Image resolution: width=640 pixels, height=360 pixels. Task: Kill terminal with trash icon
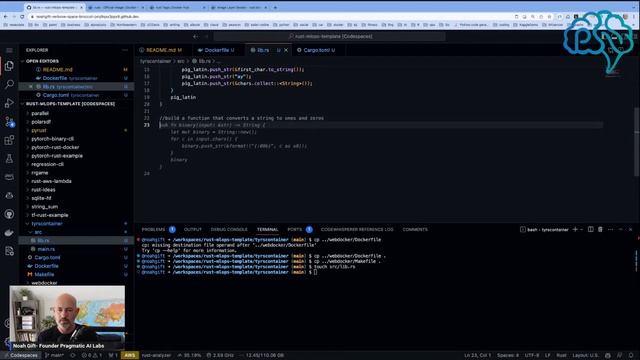coord(600,229)
